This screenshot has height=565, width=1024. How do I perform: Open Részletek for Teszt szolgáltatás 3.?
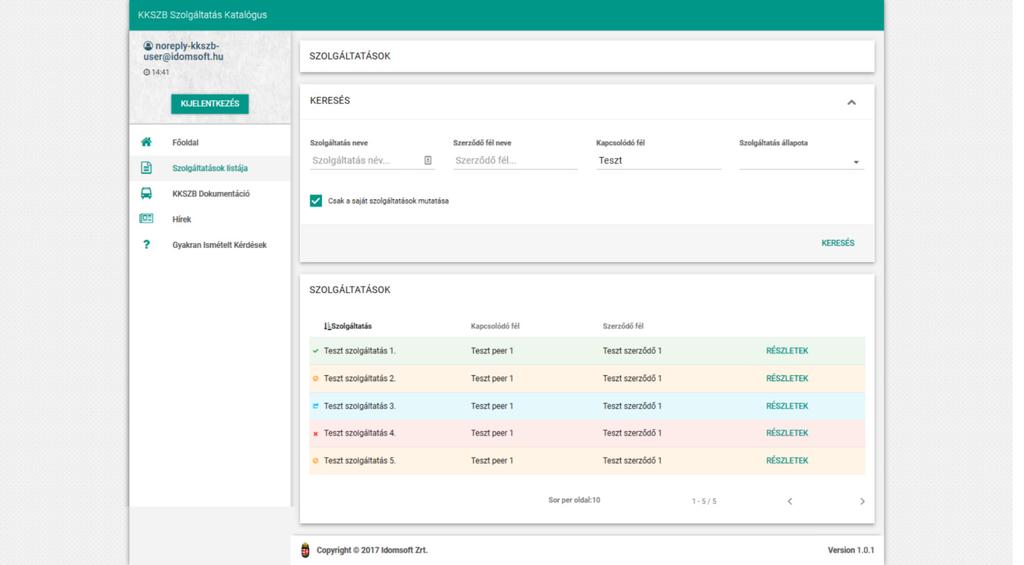787,406
